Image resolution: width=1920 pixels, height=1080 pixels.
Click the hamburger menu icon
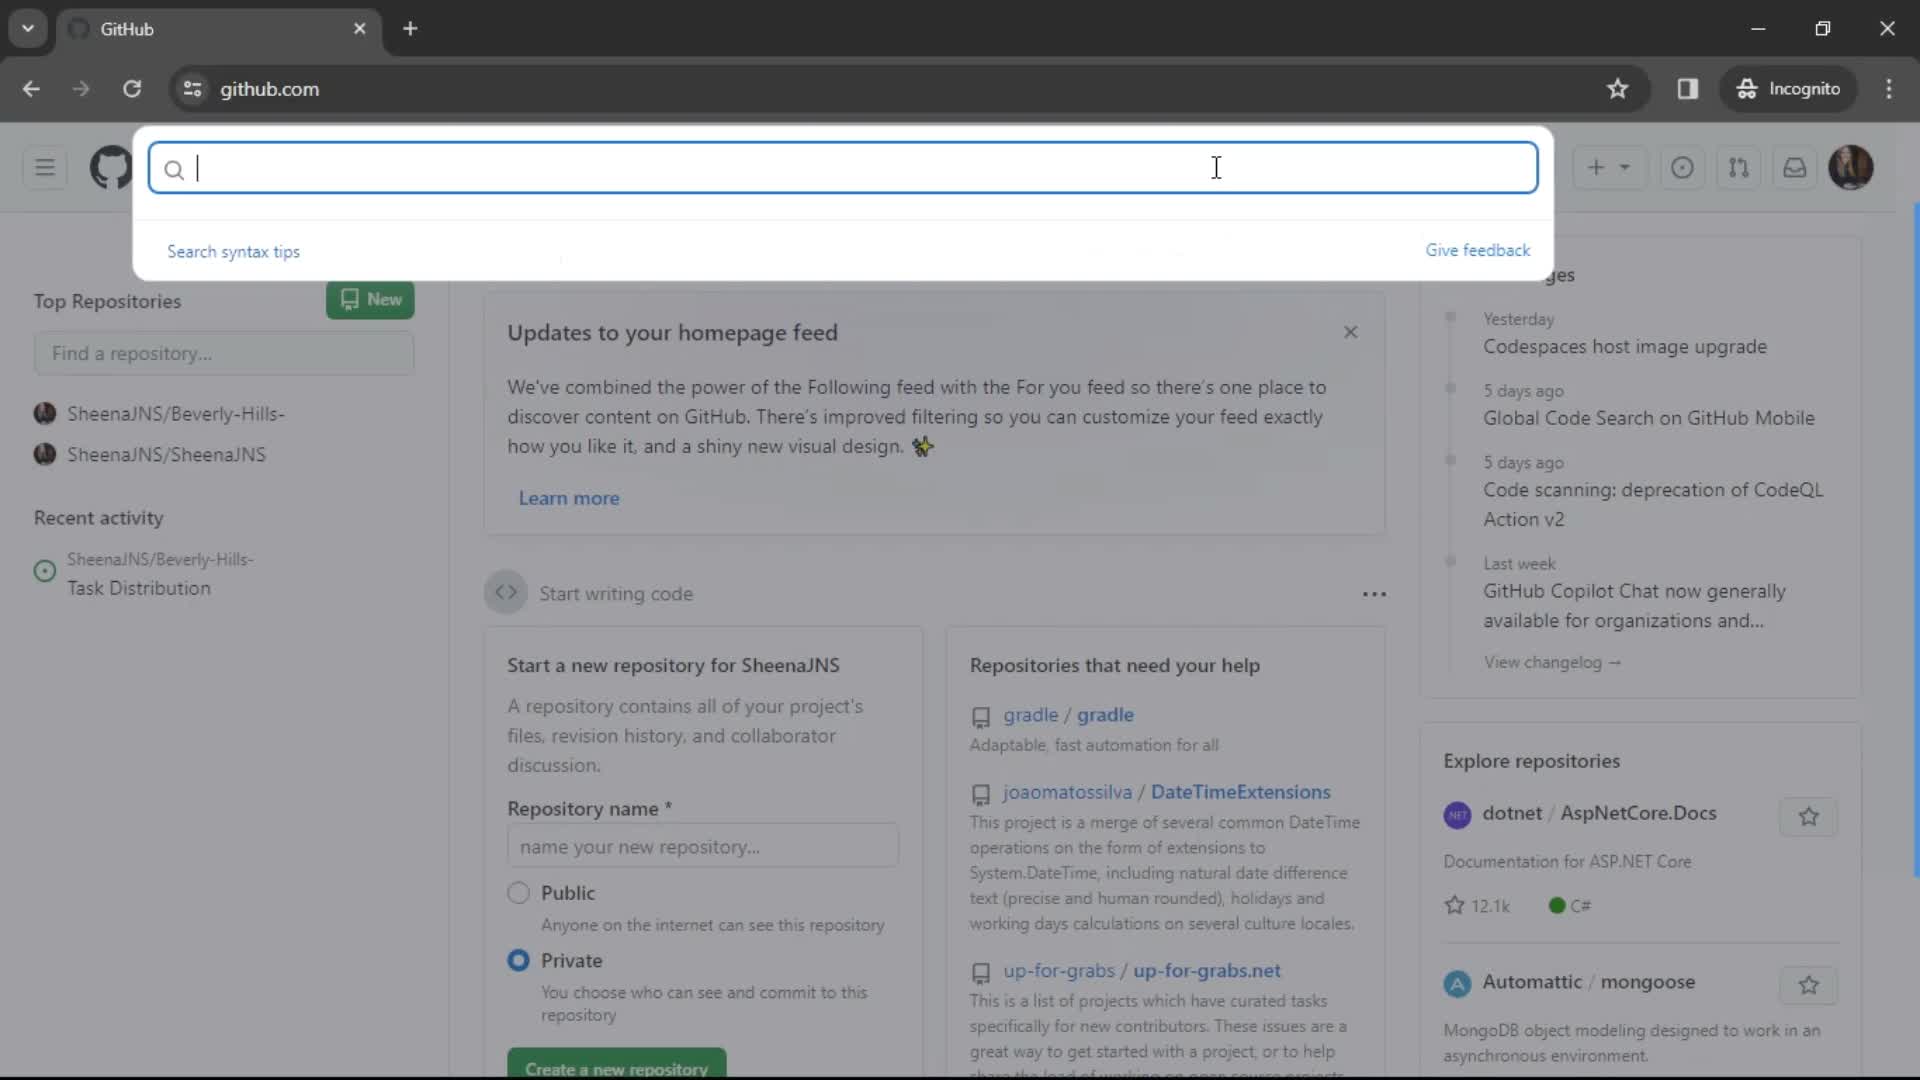click(44, 167)
